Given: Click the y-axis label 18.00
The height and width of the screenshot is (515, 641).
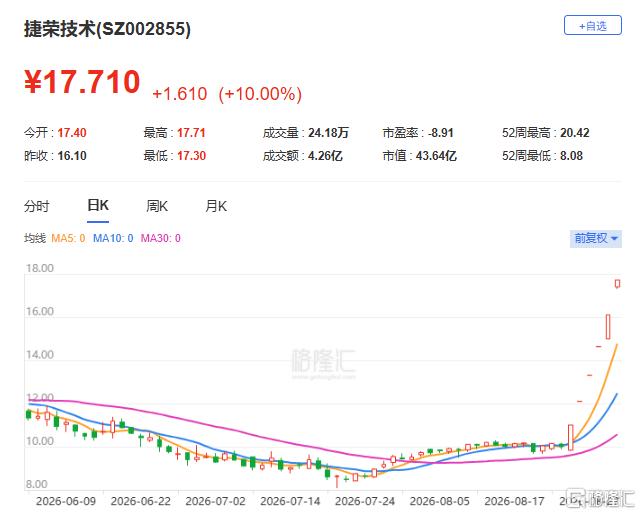Looking at the screenshot, I should (x=40, y=268).
